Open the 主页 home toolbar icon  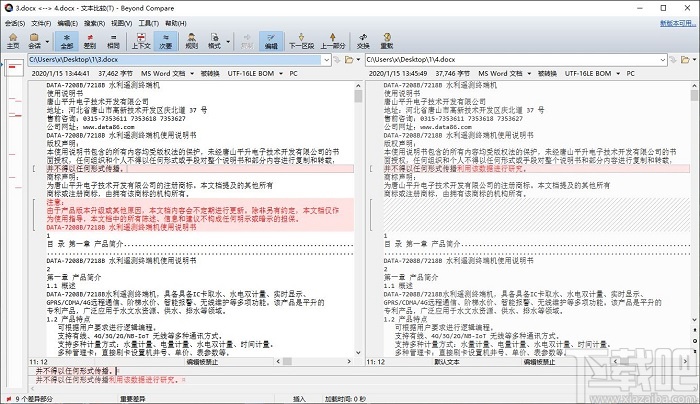[13, 41]
